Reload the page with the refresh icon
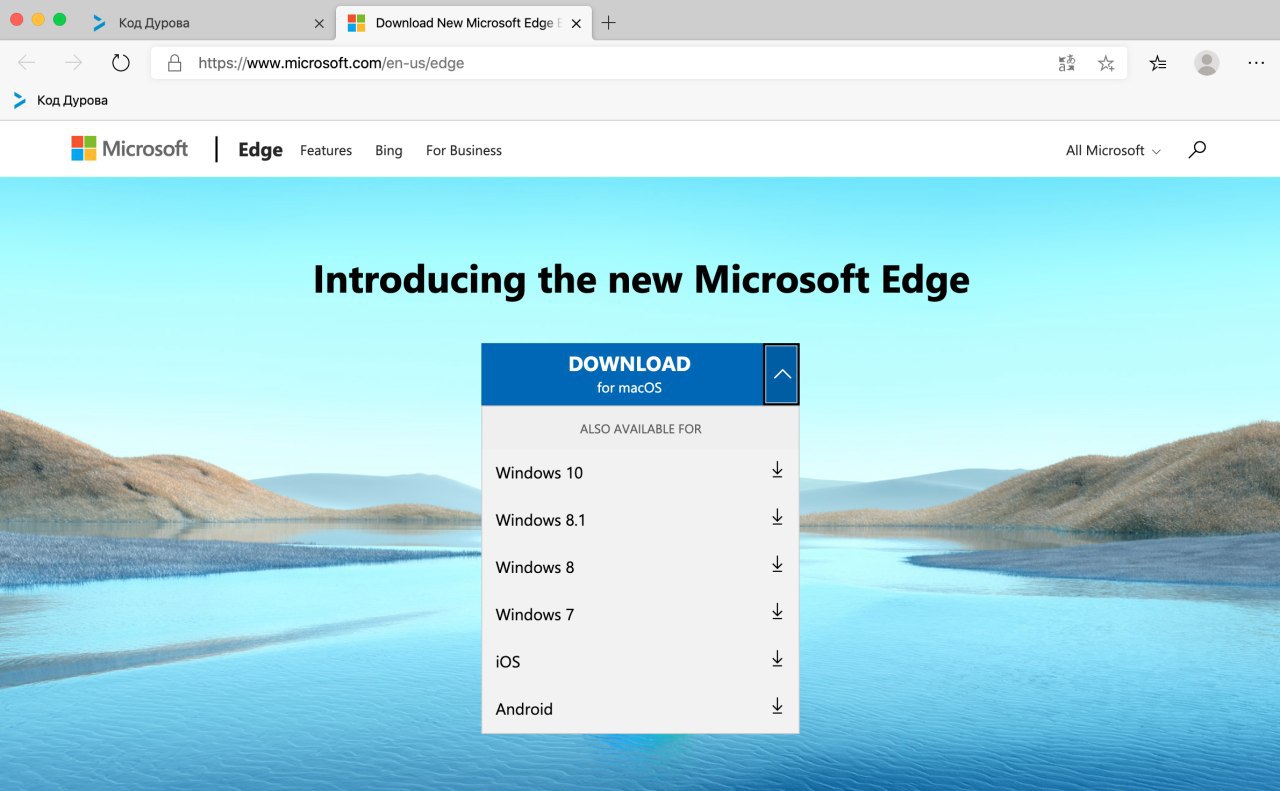 click(x=121, y=63)
